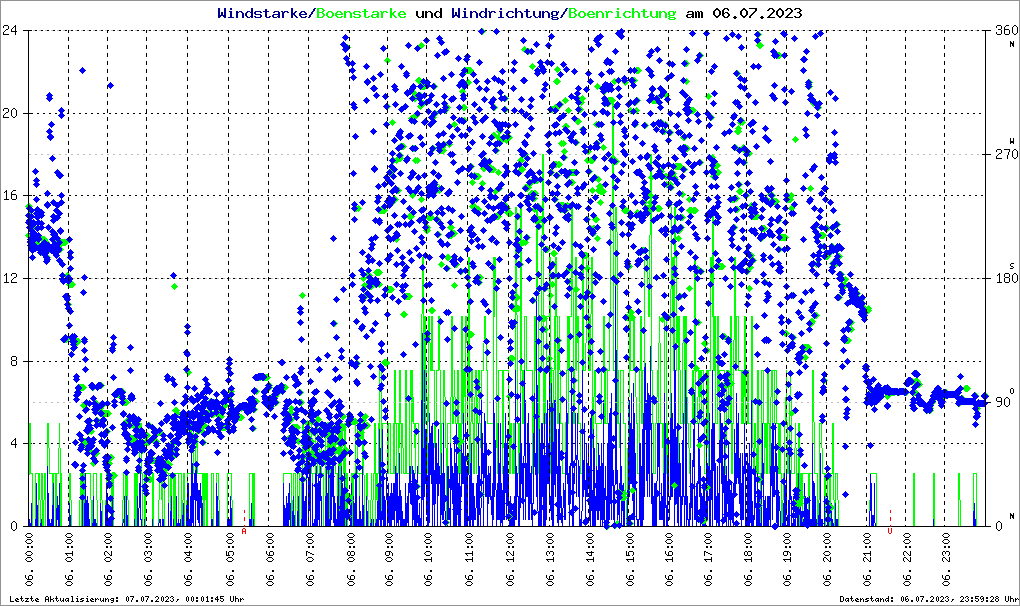Click the 07:00 time axis label

tap(309, 559)
